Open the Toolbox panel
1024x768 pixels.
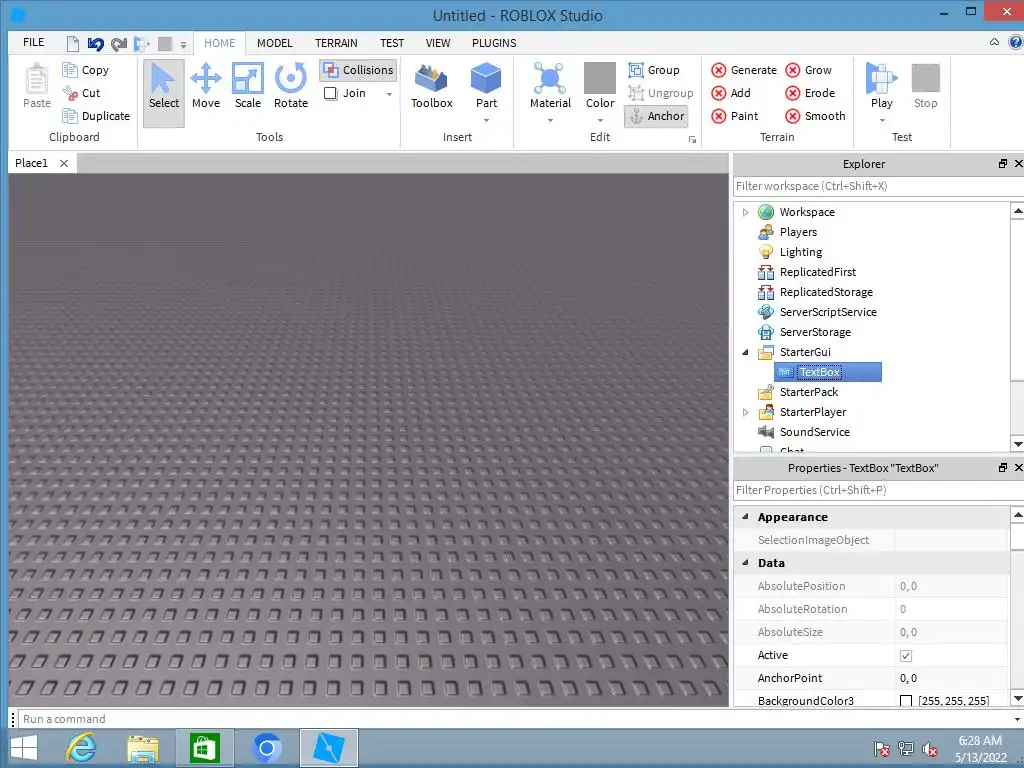(432, 86)
